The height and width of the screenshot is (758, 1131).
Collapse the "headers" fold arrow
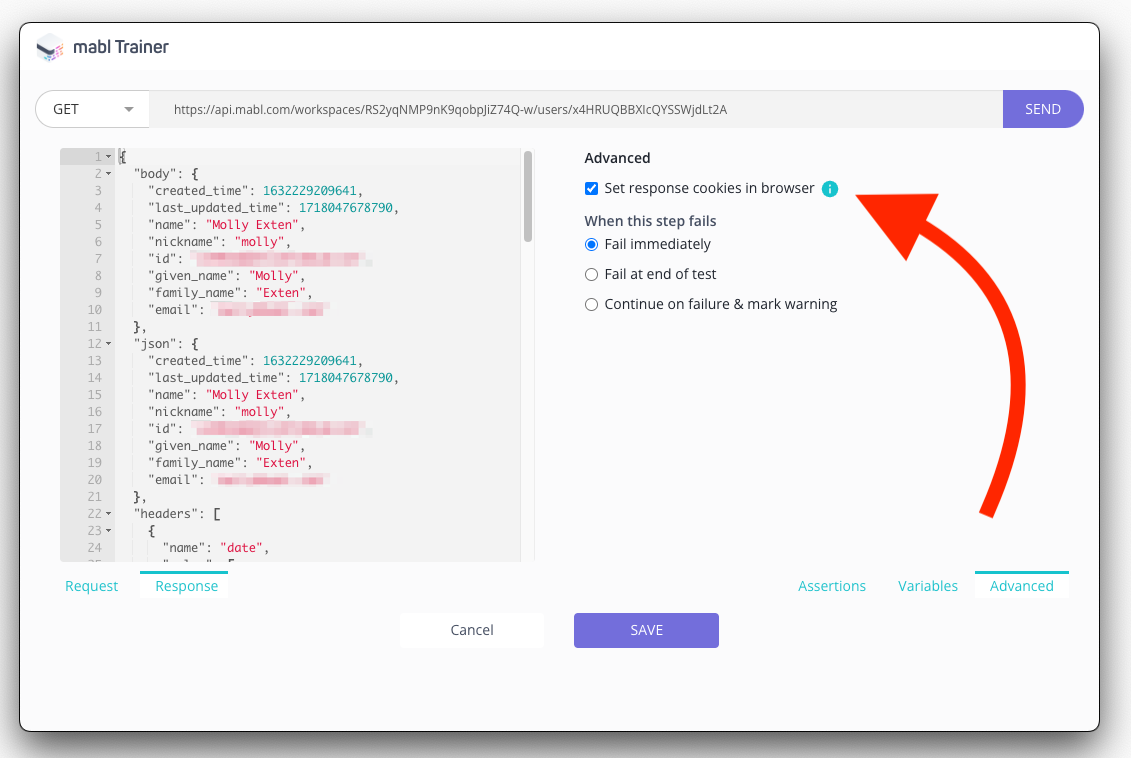[x=109, y=514]
